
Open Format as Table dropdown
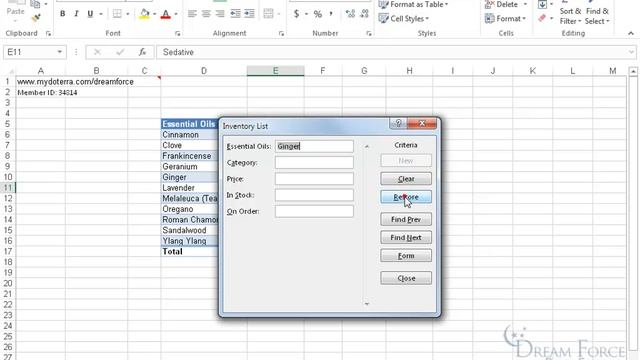point(413,4)
